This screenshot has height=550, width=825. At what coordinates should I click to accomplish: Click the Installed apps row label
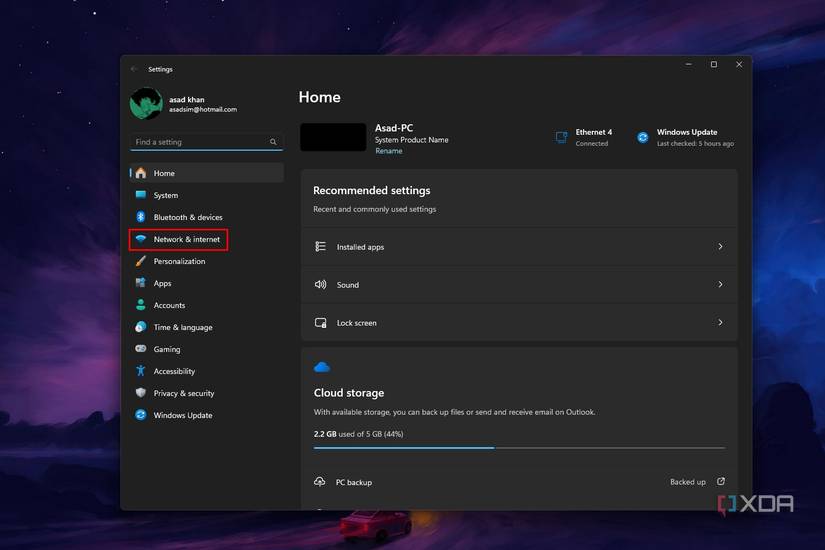[x=360, y=247]
